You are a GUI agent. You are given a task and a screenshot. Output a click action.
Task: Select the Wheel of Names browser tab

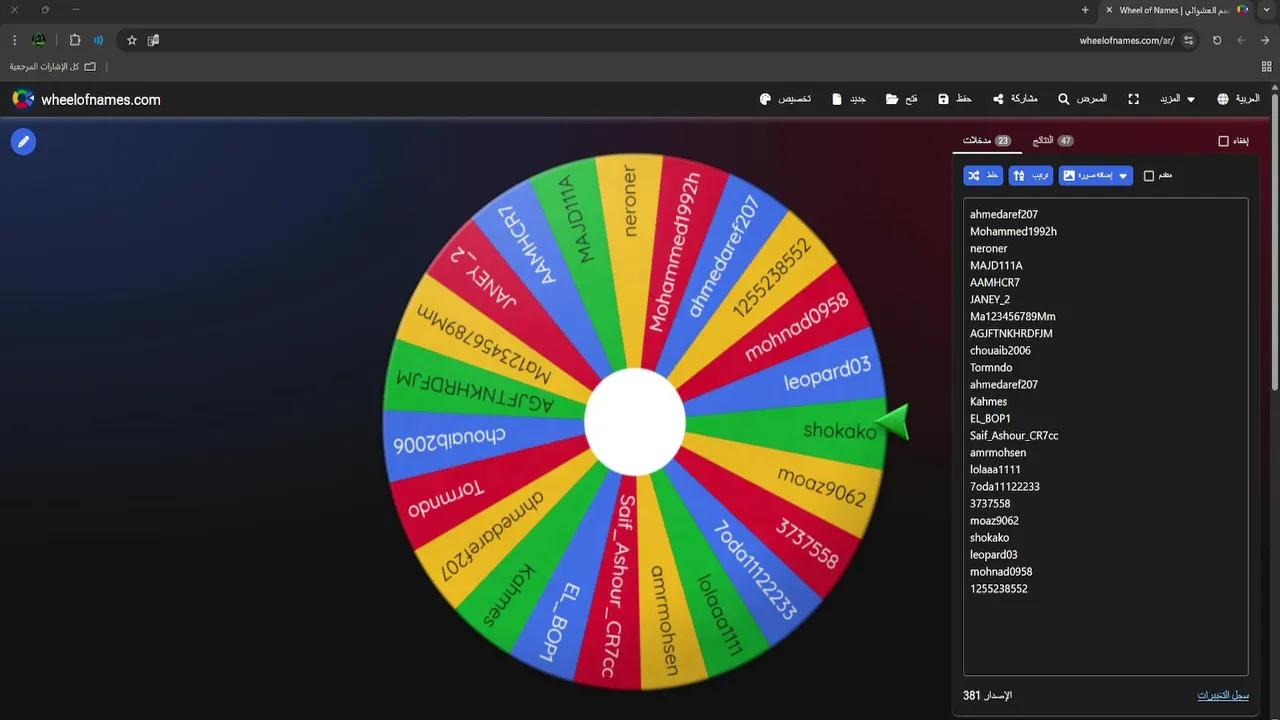1176,10
